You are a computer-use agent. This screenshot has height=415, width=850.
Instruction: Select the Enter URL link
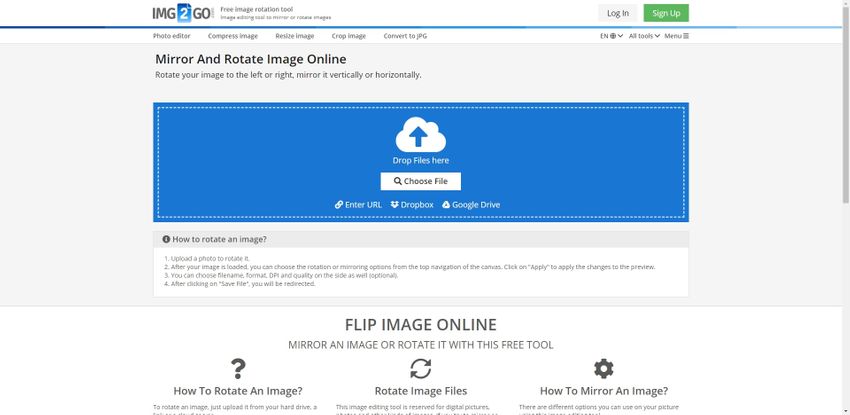point(358,205)
